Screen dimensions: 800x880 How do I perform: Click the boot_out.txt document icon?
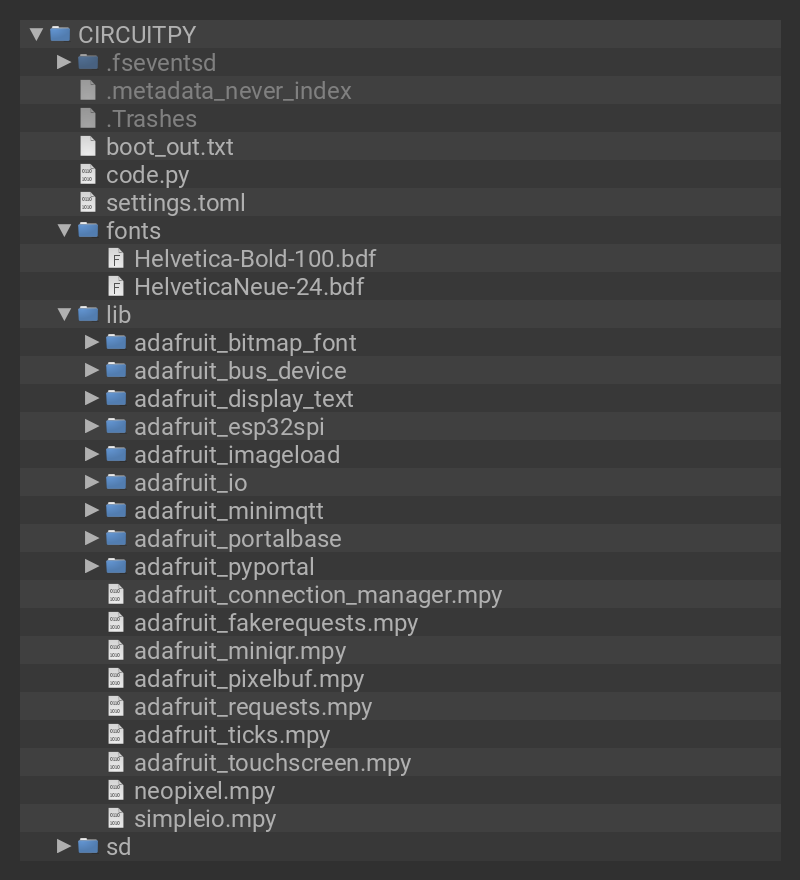pos(89,147)
